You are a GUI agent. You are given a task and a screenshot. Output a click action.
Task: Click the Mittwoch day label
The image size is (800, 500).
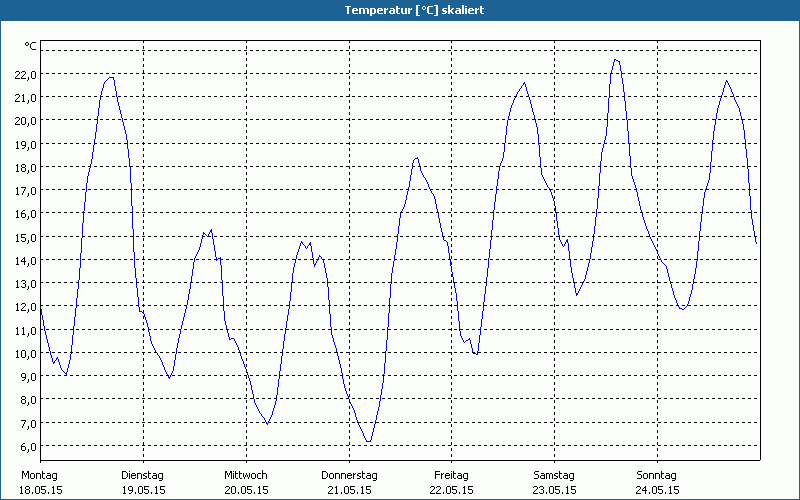click(x=246, y=475)
